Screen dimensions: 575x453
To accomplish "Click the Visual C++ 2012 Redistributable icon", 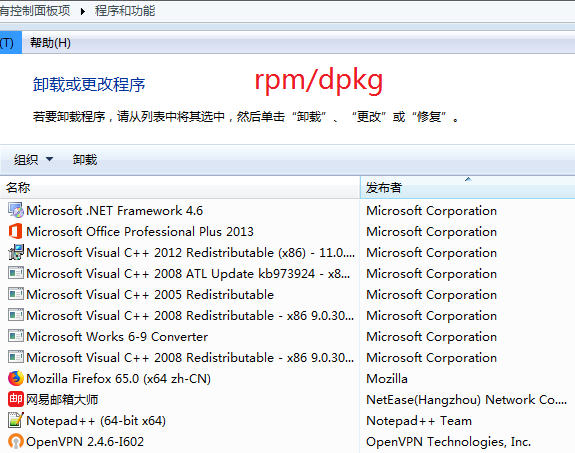I will point(16,252).
